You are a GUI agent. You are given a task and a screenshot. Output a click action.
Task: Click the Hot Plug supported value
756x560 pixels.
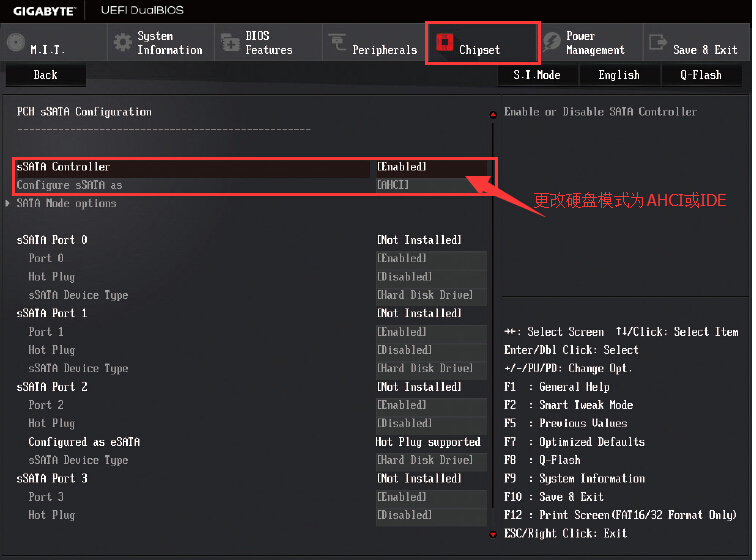[x=428, y=442]
